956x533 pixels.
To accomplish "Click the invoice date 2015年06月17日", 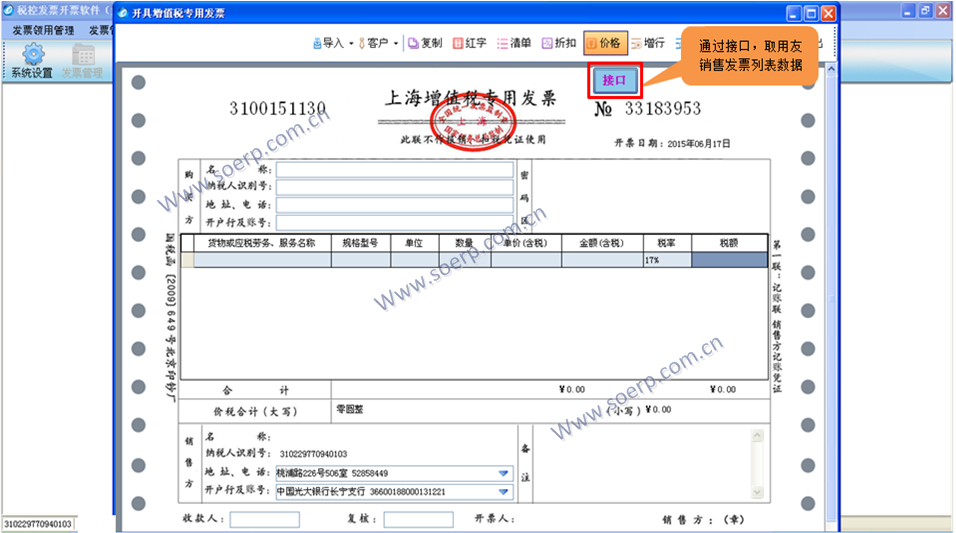I will coord(699,144).
